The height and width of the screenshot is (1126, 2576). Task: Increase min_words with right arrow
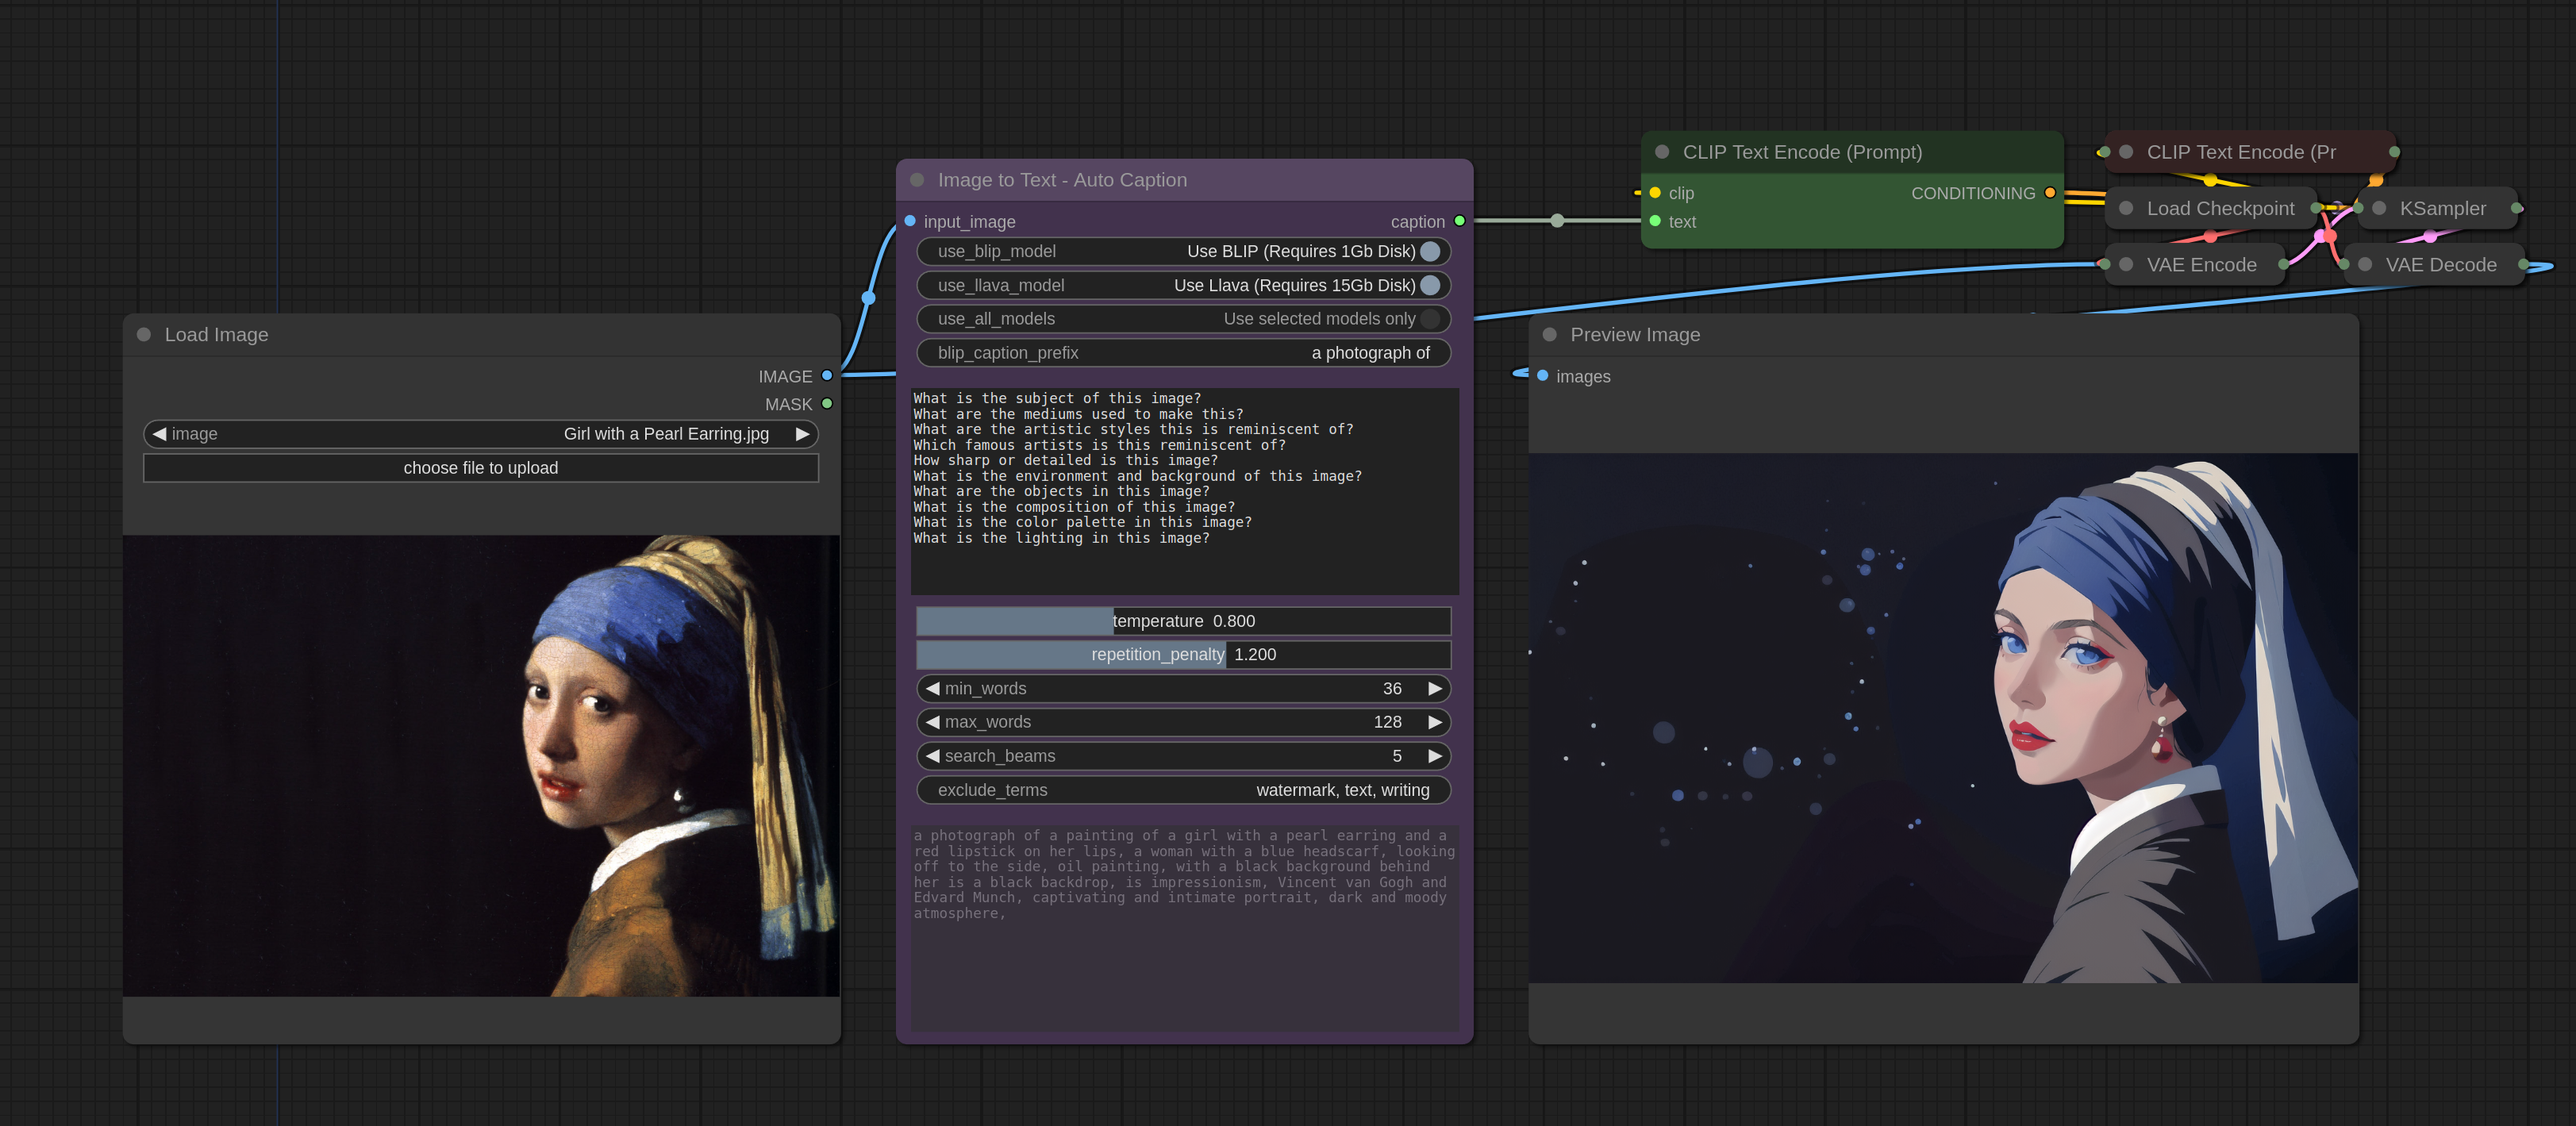[1435, 689]
